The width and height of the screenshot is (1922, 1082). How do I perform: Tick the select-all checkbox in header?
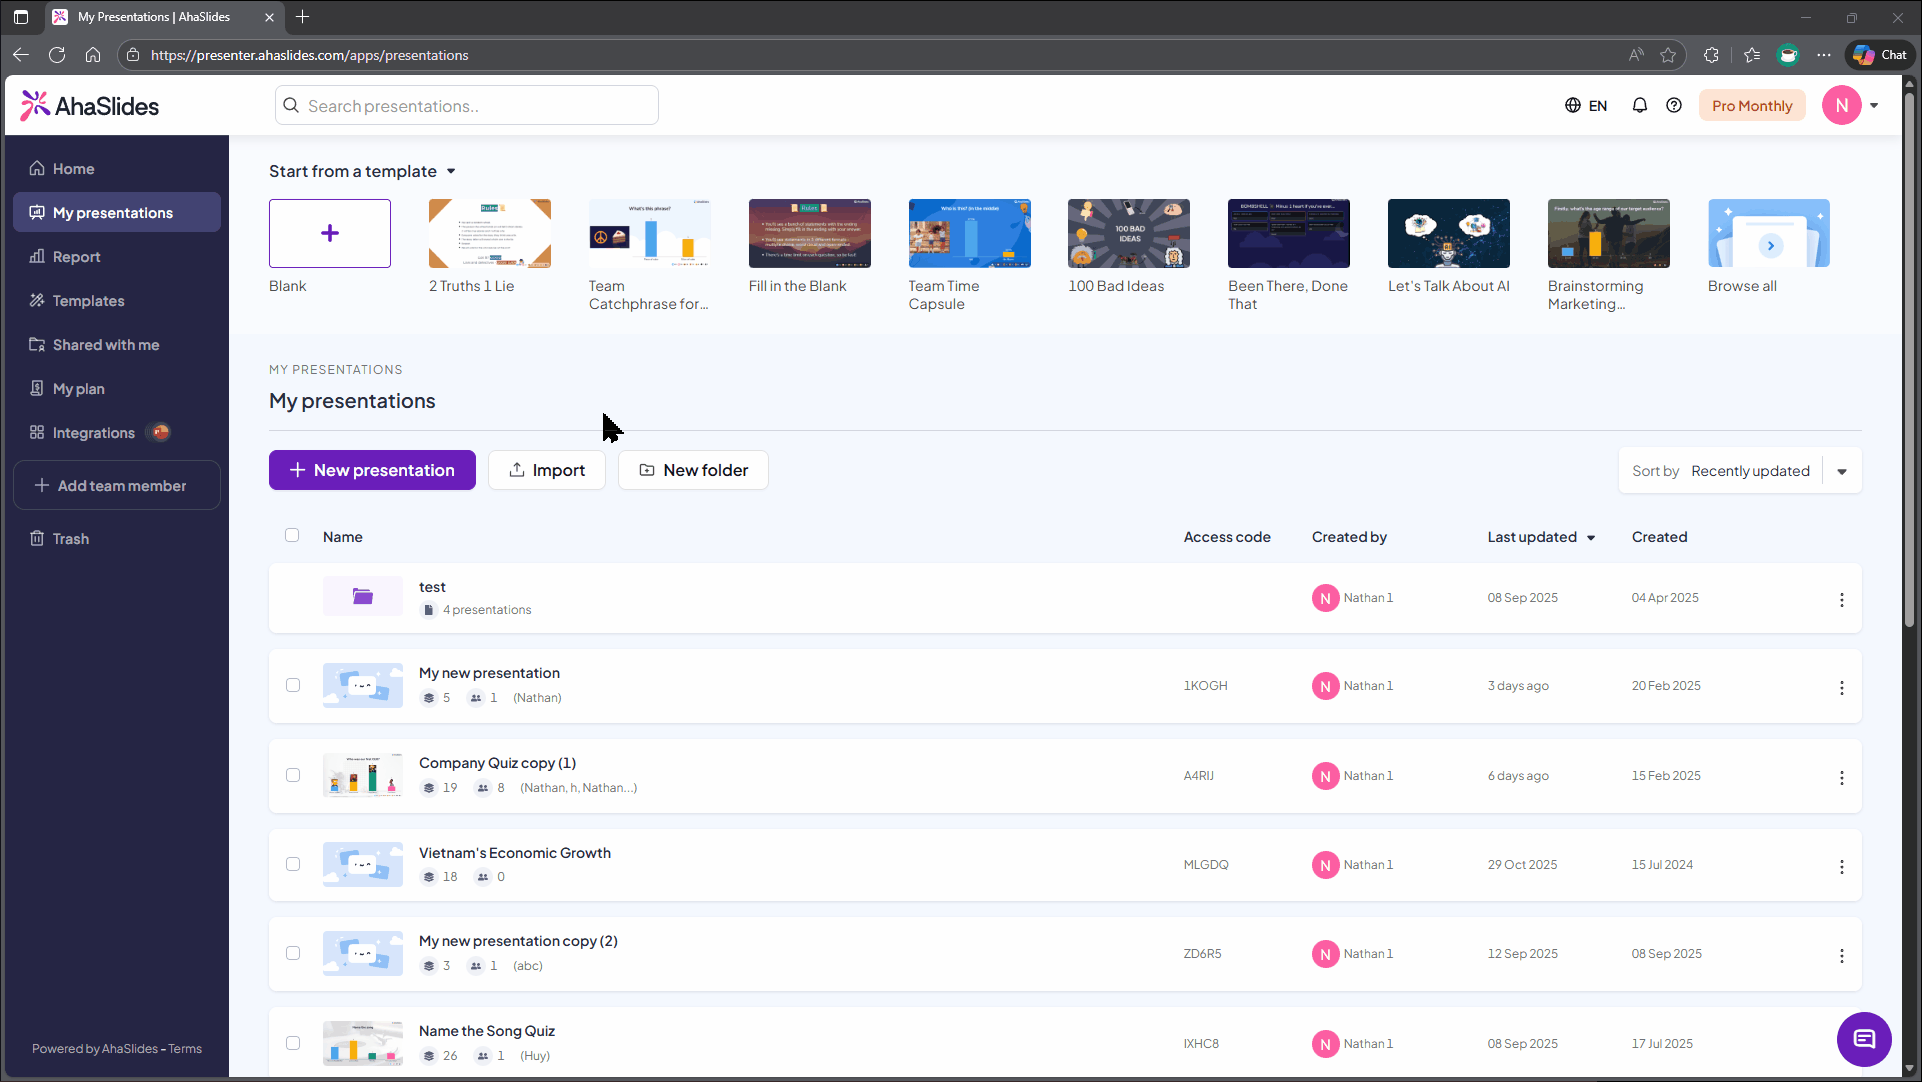pos(292,535)
